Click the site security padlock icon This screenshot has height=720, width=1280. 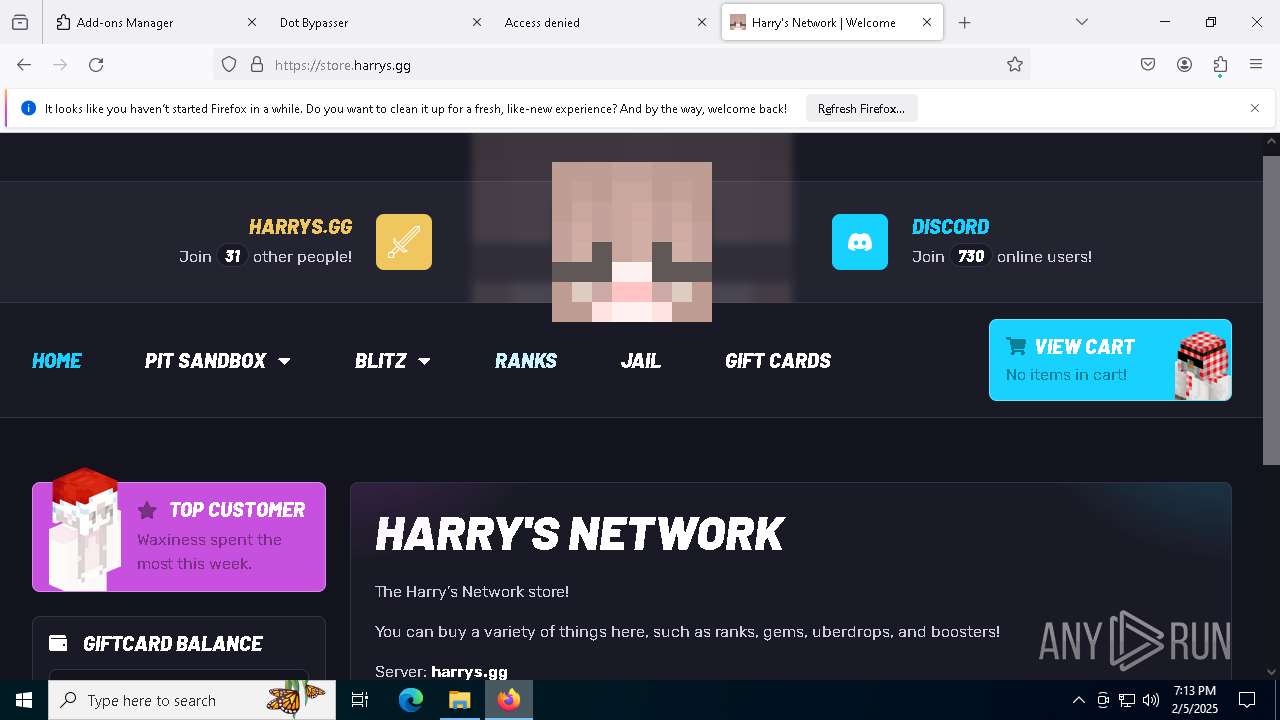257,65
